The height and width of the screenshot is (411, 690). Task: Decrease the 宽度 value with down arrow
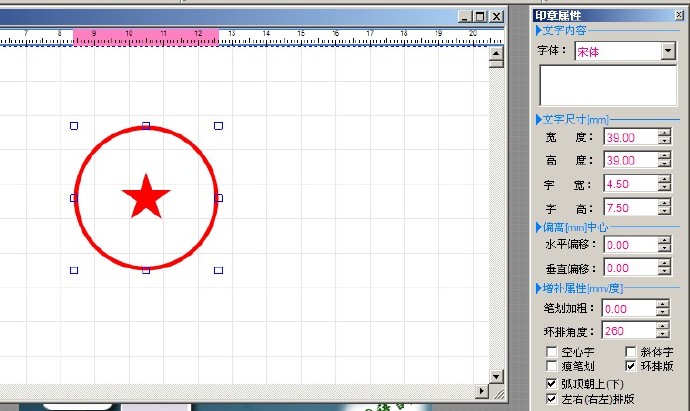pyautogui.click(x=664, y=141)
